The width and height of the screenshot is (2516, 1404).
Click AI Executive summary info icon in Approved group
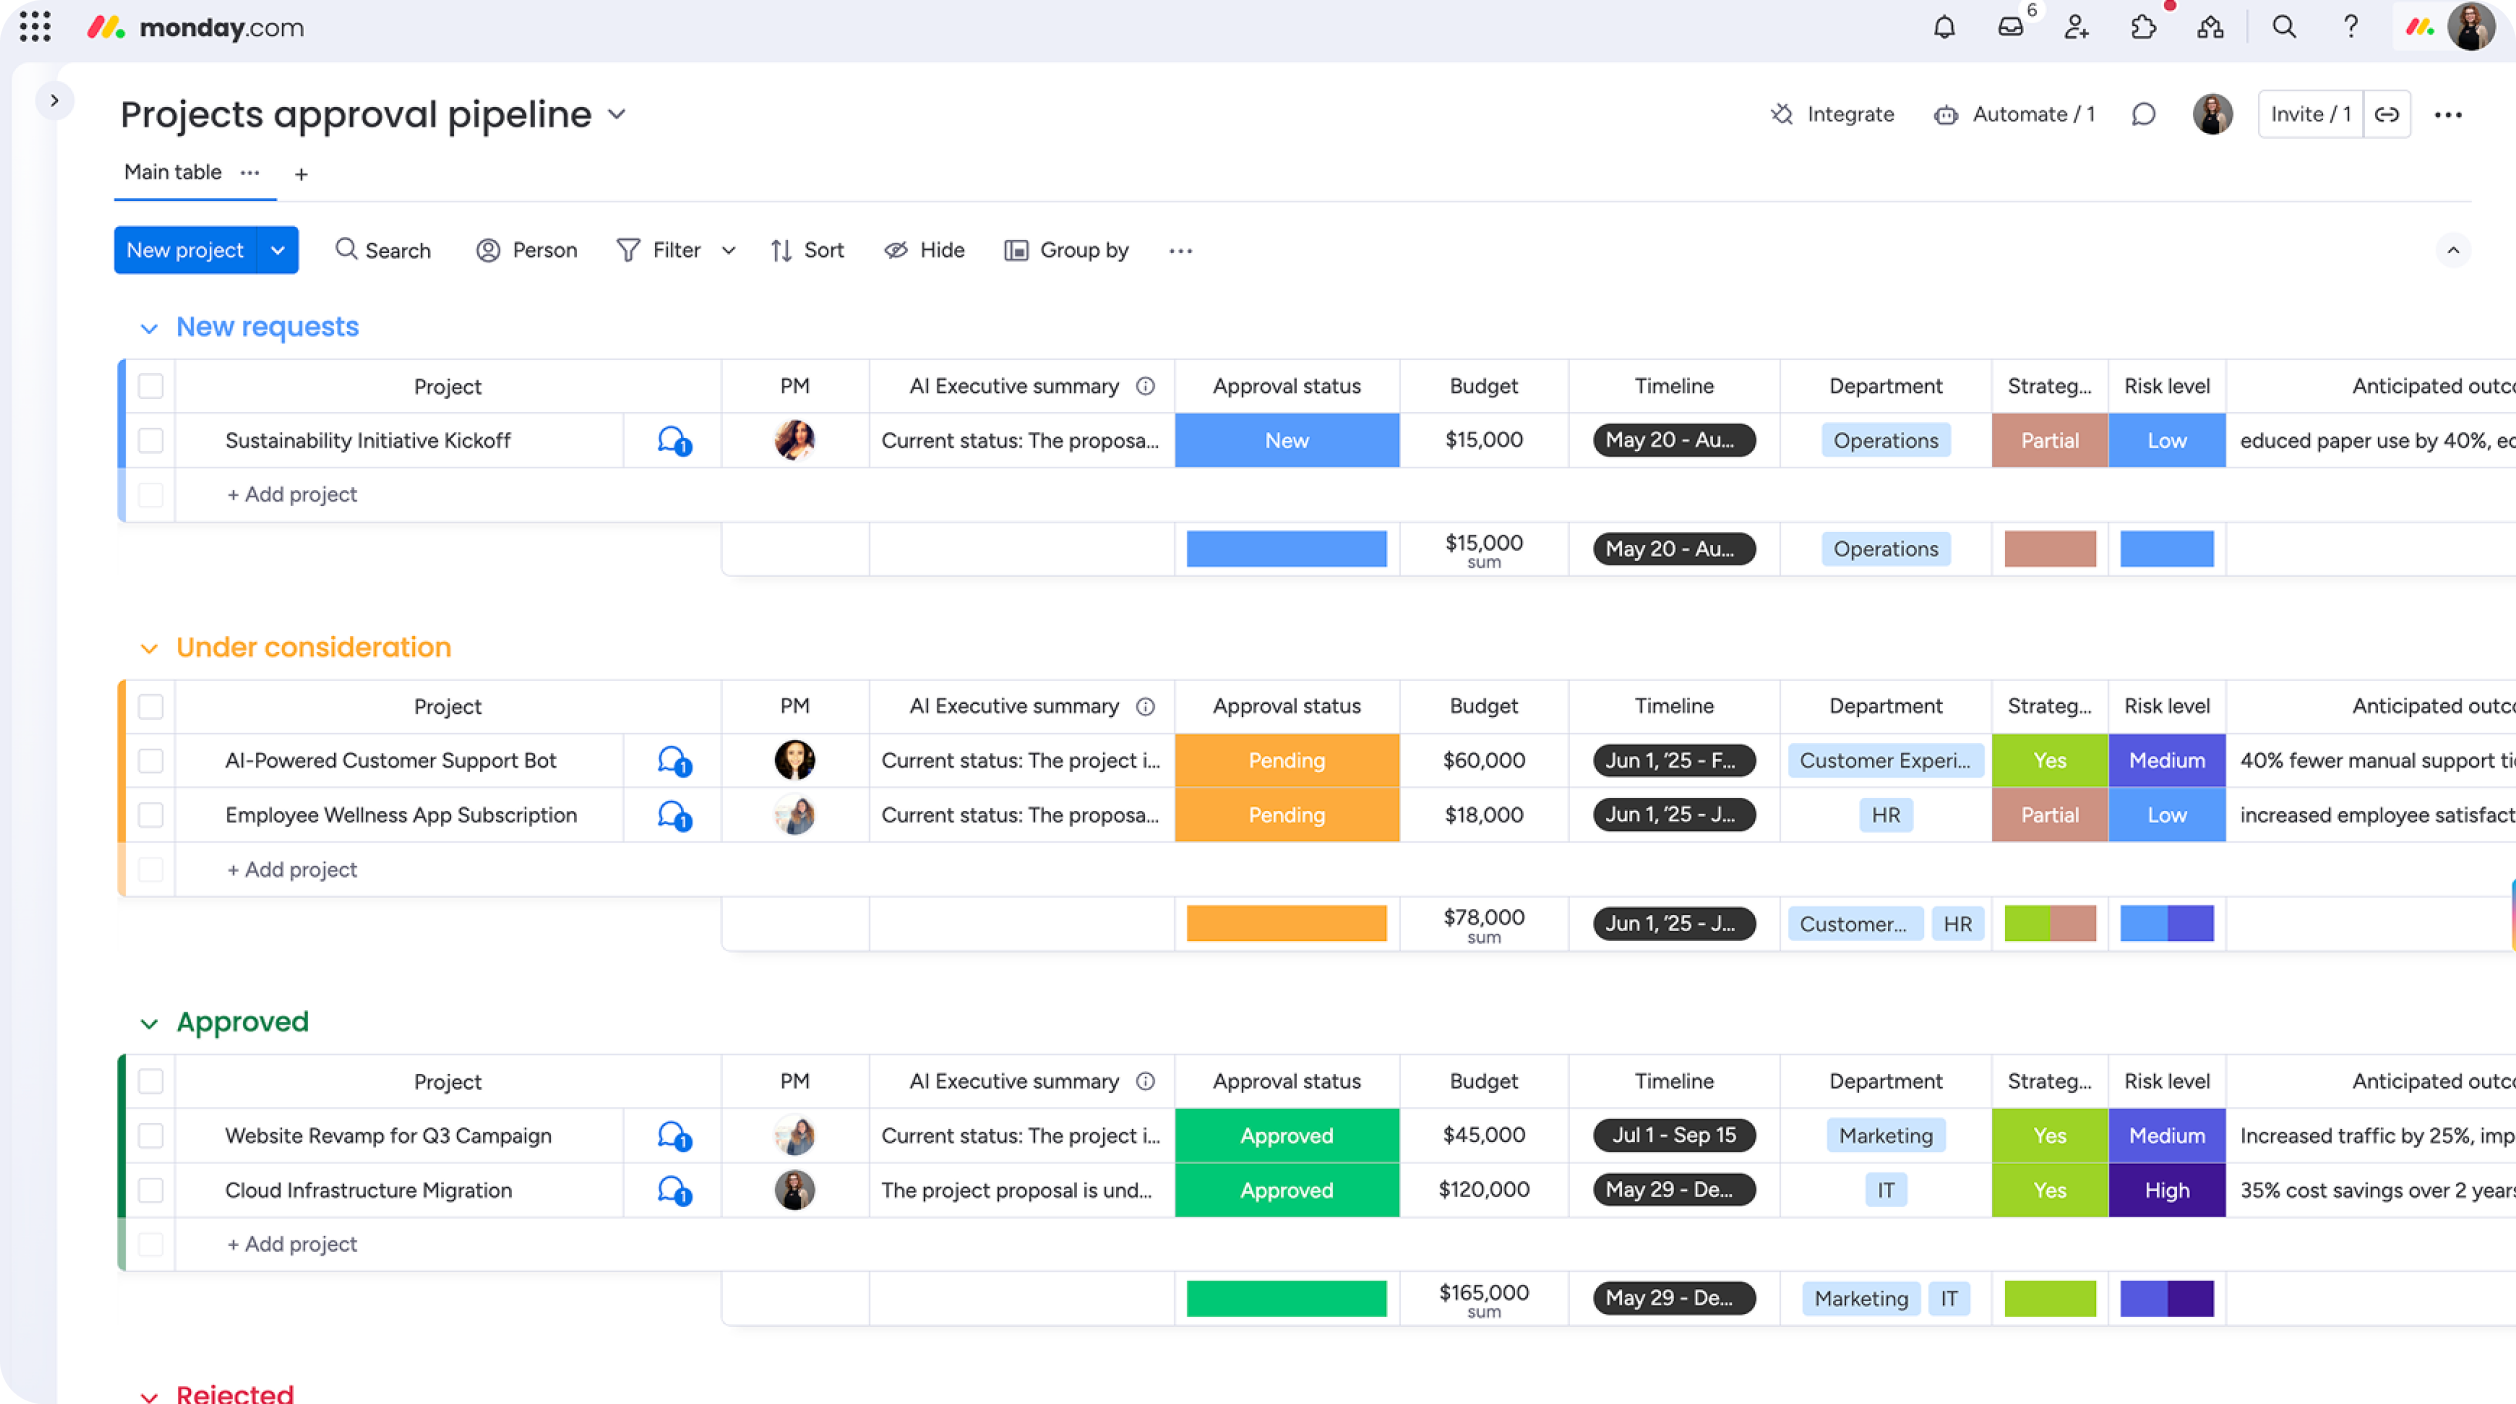(1146, 1082)
